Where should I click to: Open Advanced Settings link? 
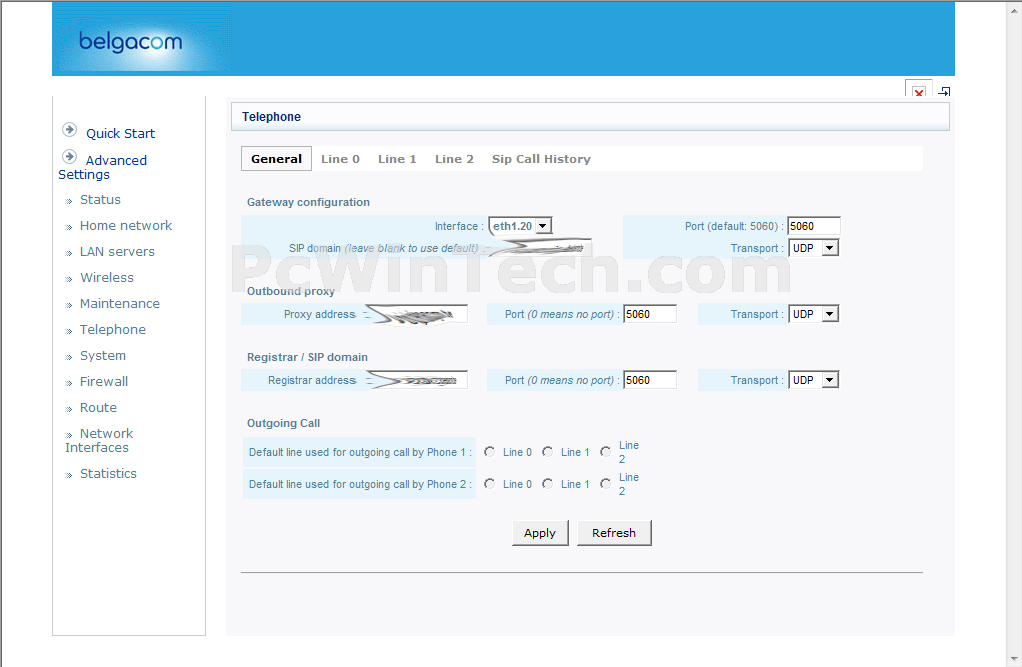102,168
